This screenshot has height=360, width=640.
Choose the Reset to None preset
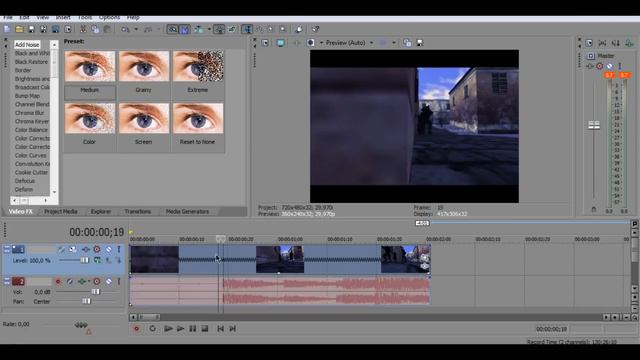[198, 118]
